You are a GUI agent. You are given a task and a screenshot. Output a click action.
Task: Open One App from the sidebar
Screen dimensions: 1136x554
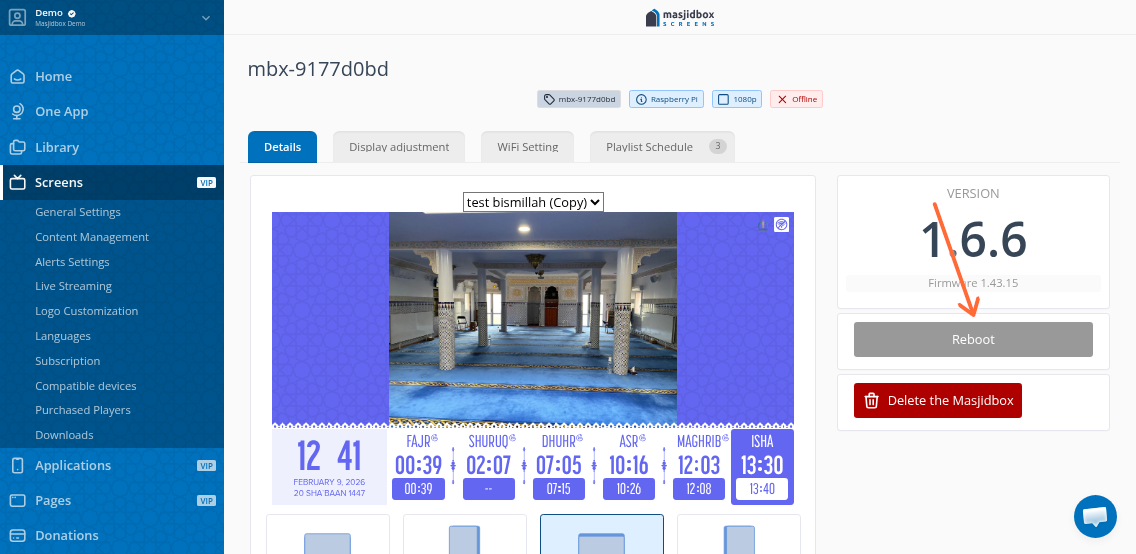click(x=61, y=112)
